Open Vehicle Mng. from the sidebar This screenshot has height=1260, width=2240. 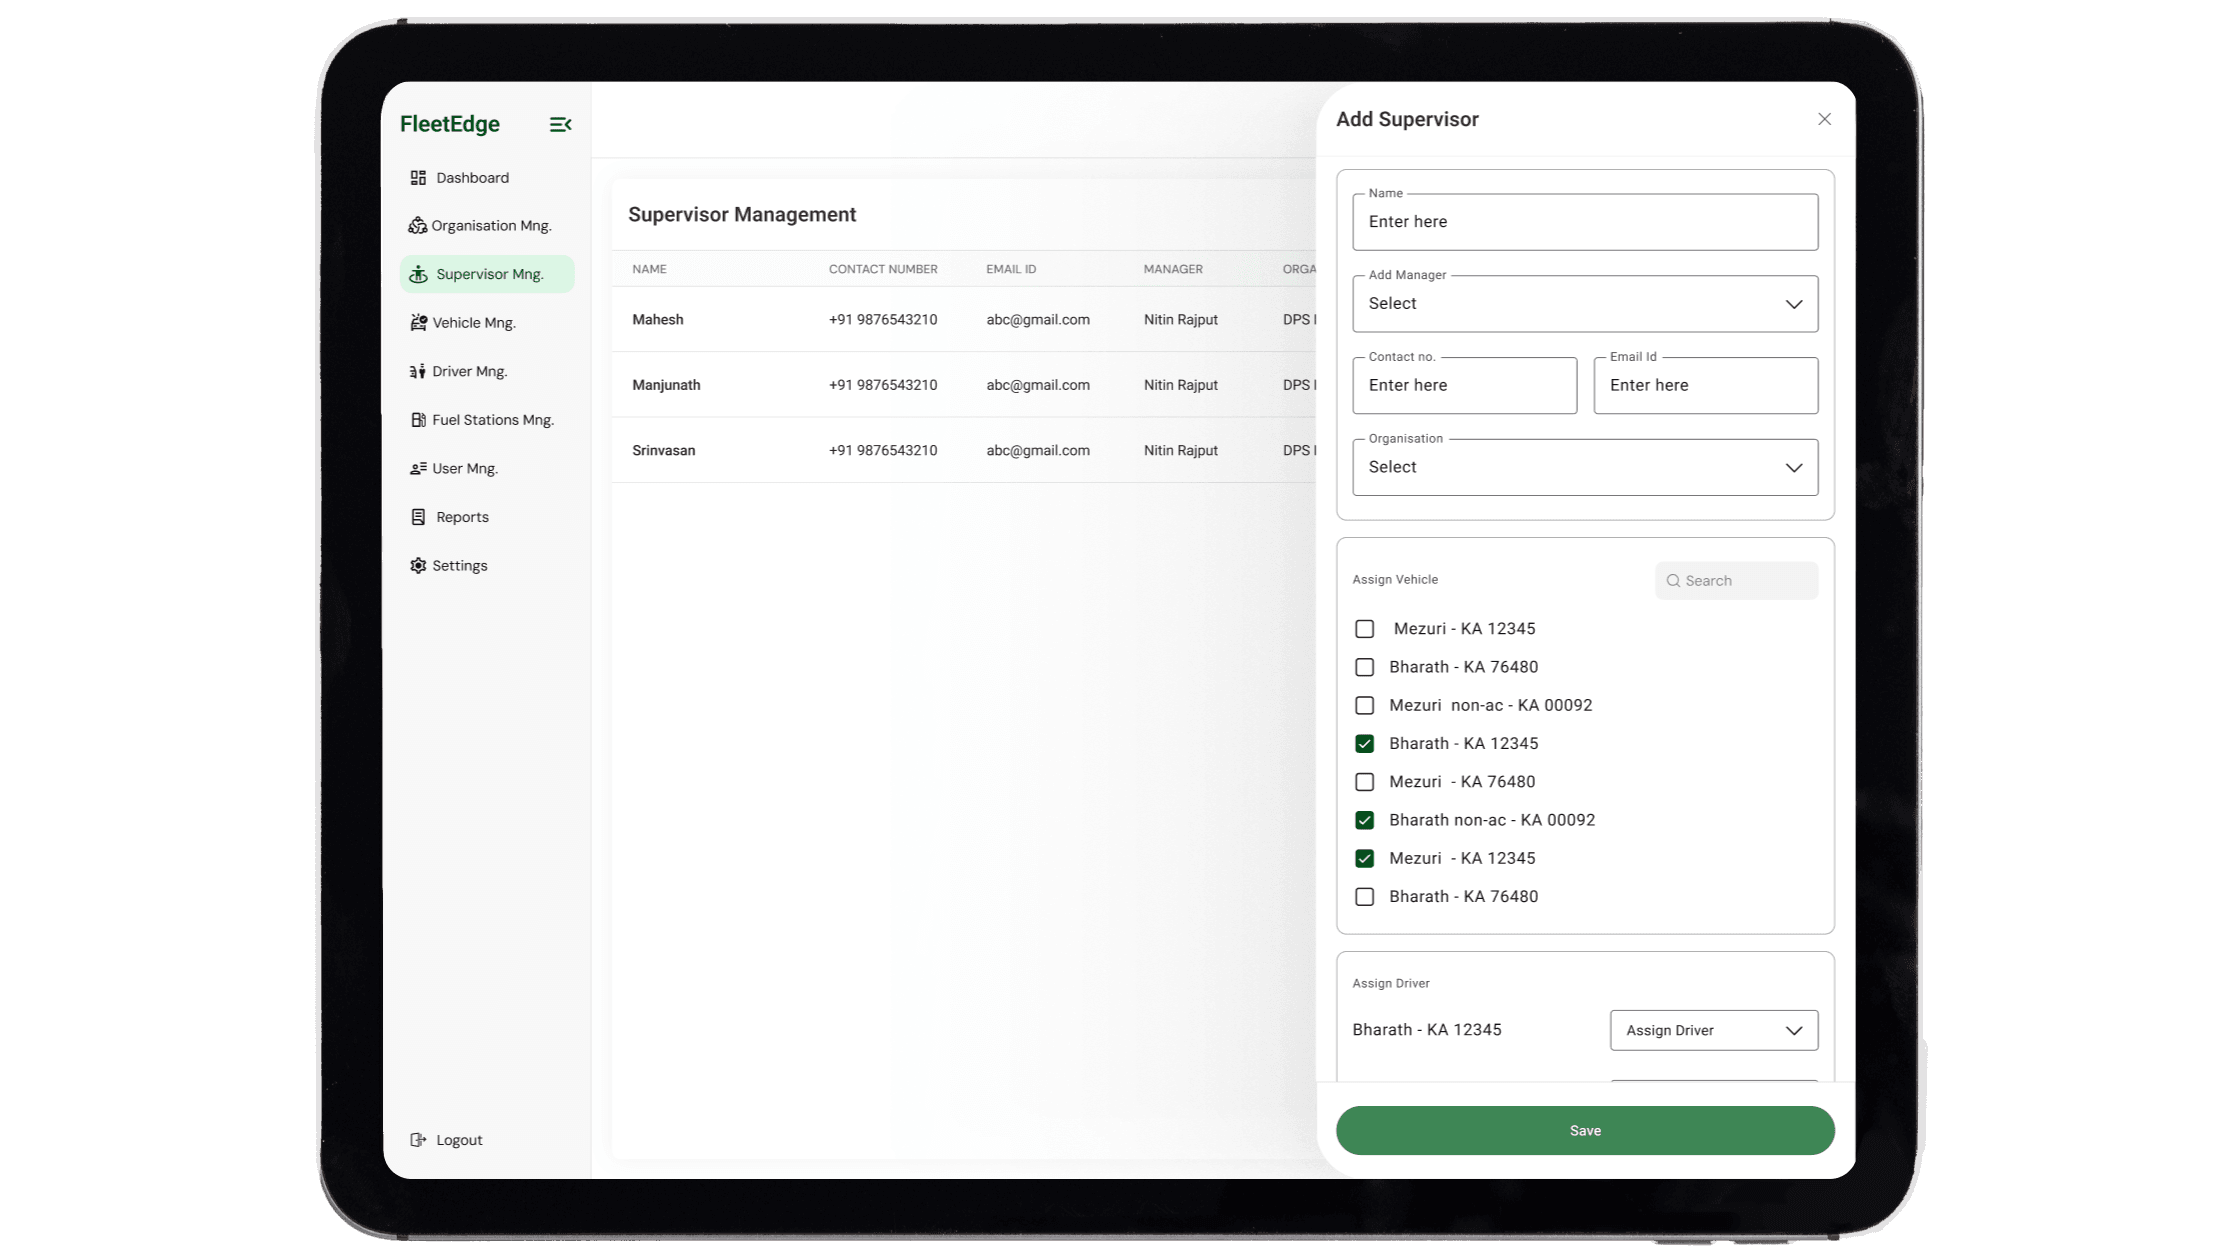418,322
